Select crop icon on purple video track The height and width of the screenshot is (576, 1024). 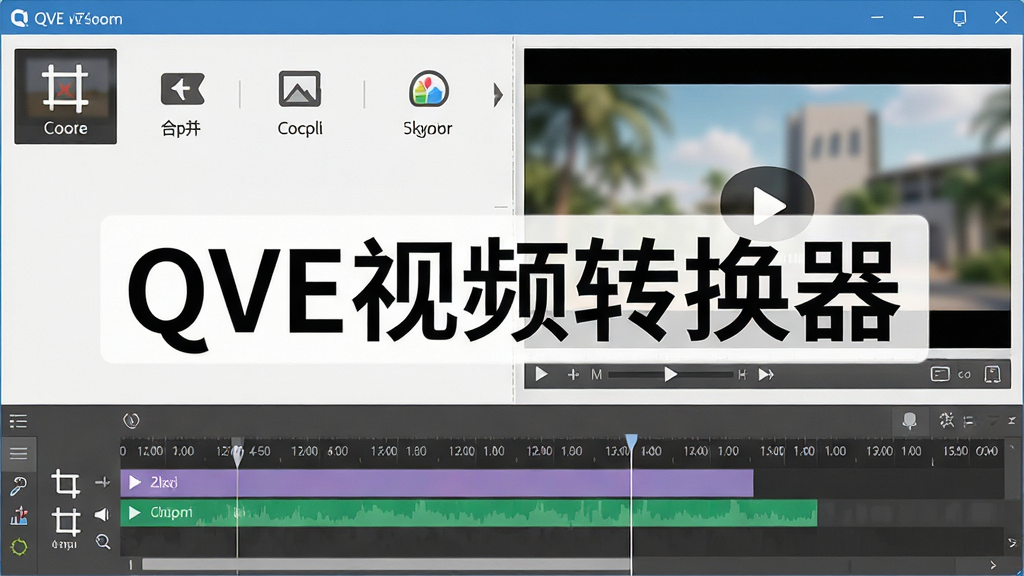tap(65, 484)
